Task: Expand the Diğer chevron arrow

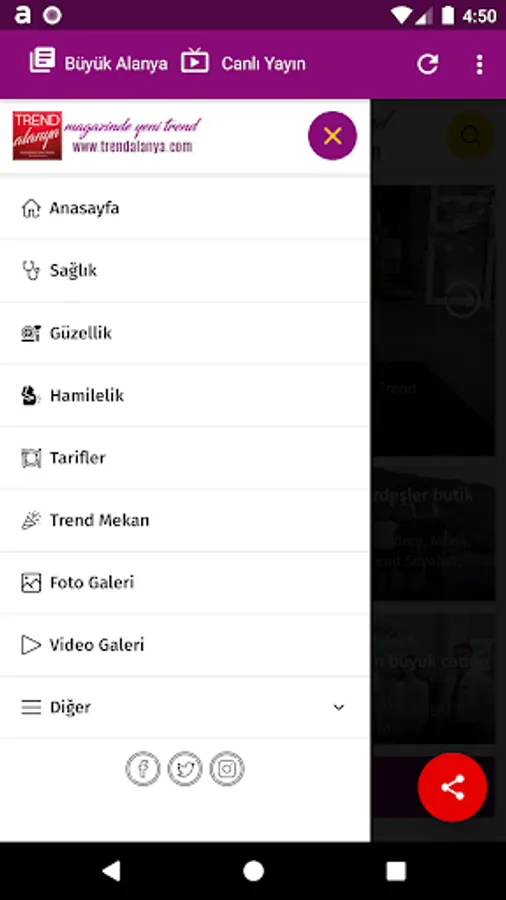Action: 339,707
